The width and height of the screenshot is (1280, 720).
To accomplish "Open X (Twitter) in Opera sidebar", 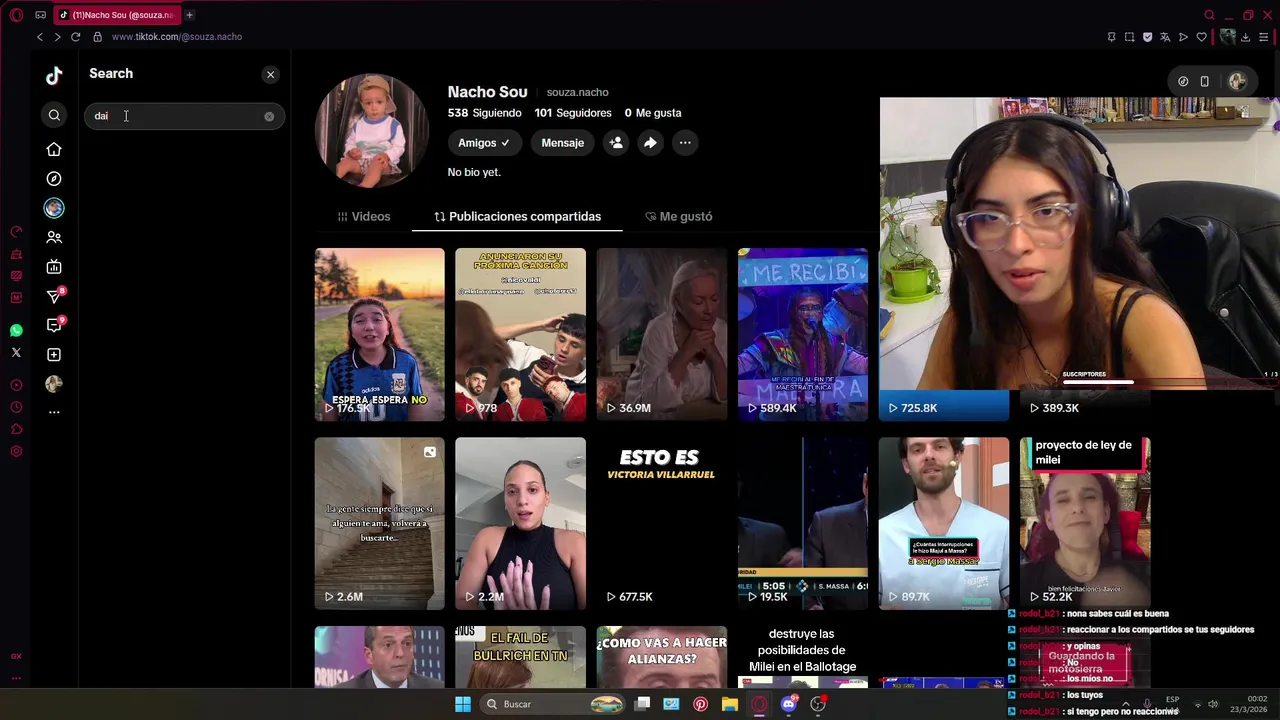I will [16, 353].
